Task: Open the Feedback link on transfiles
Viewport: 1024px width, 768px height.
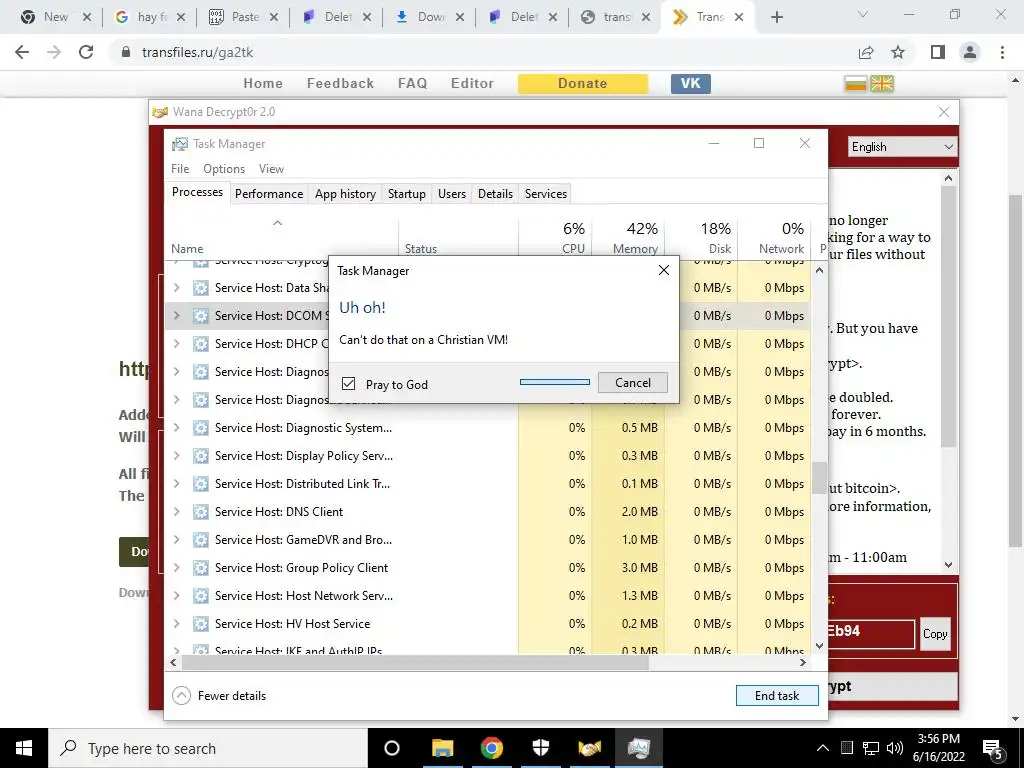Action: pyautogui.click(x=340, y=84)
